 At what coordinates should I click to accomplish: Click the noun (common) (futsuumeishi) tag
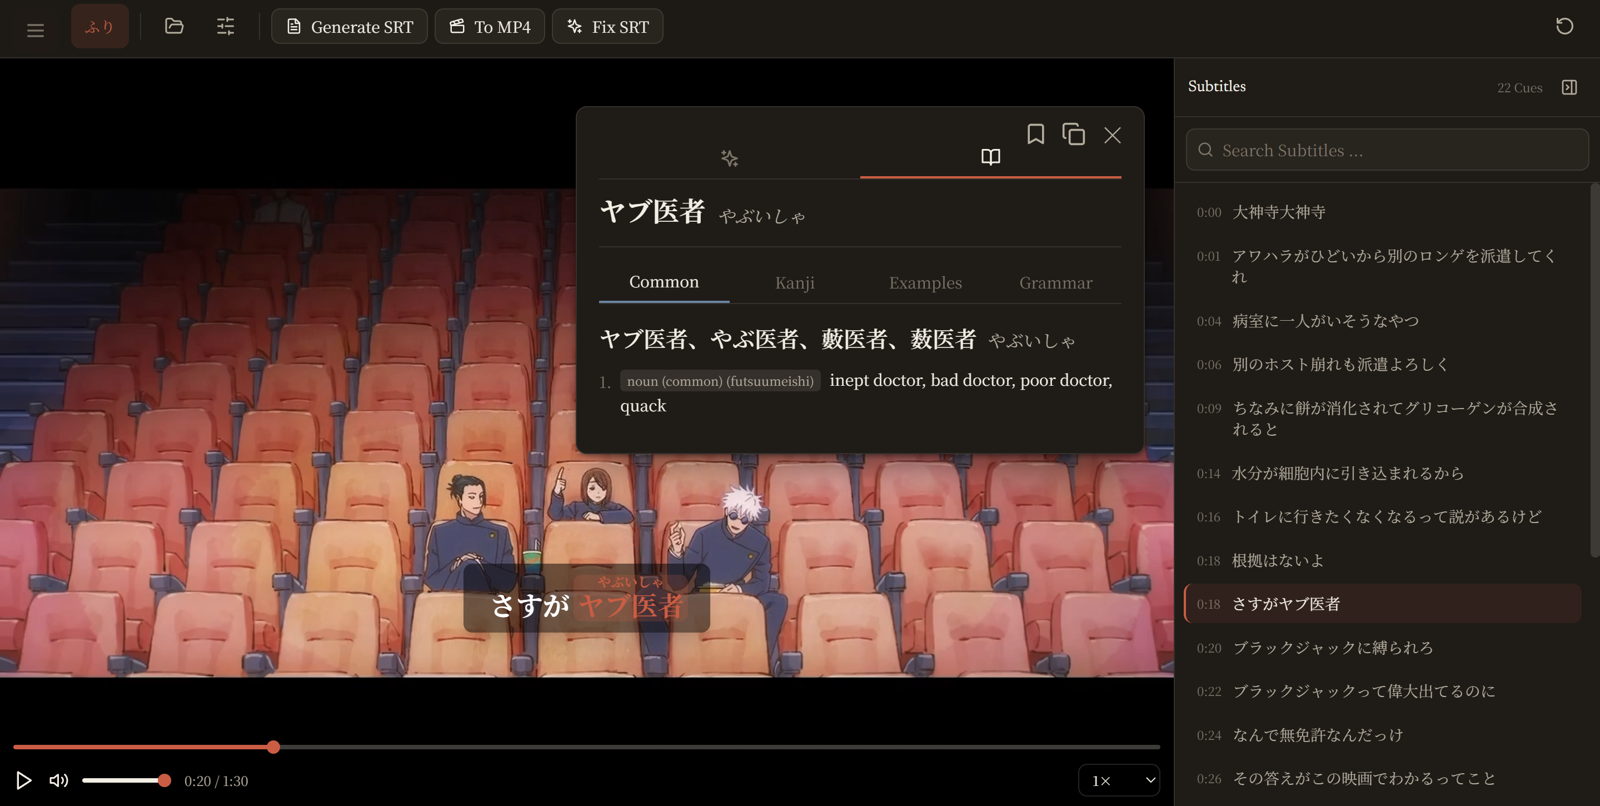pyautogui.click(x=720, y=381)
